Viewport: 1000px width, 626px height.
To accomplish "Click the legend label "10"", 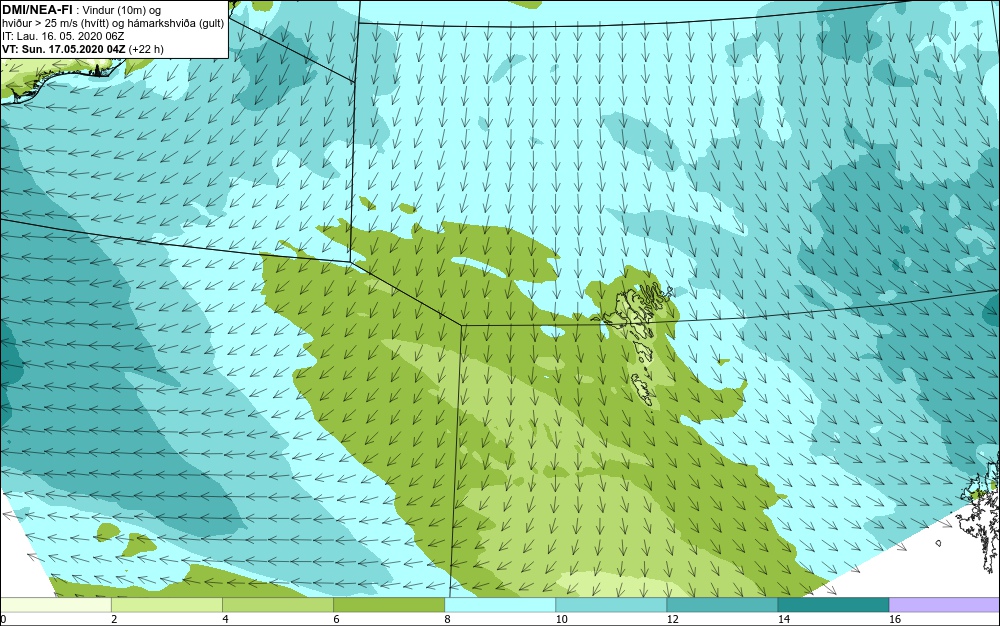I will click(x=561, y=619).
